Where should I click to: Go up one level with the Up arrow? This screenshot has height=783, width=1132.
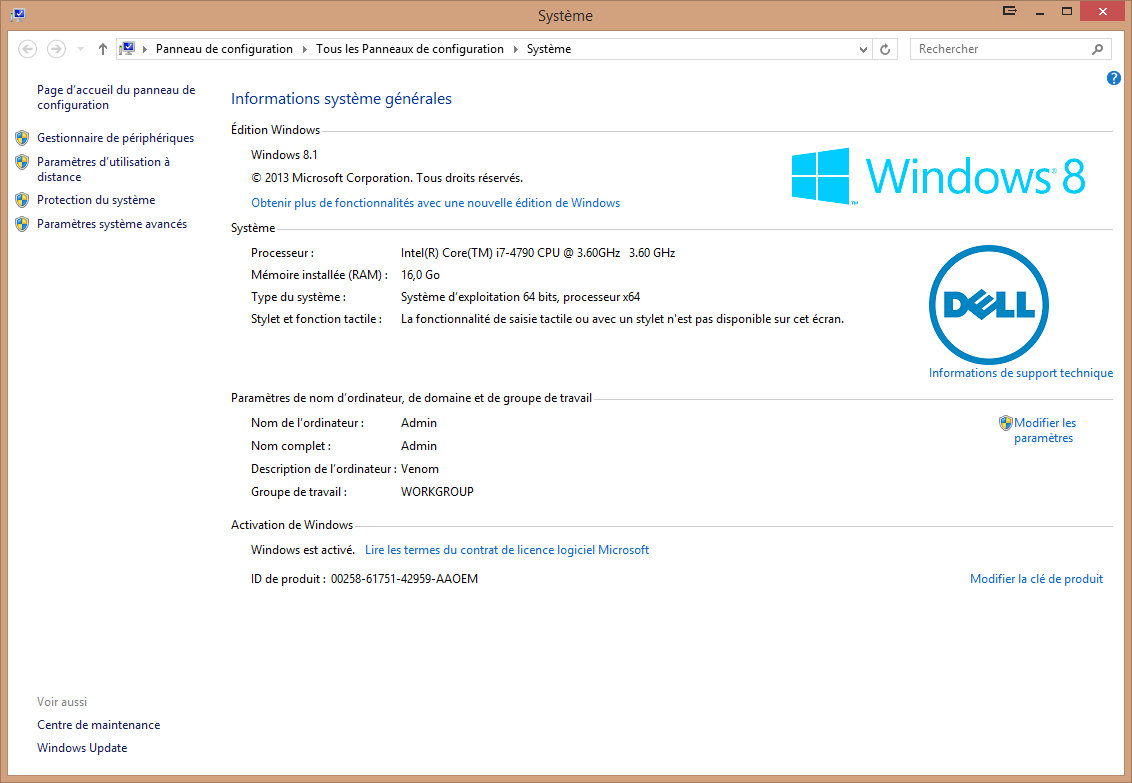coord(103,49)
